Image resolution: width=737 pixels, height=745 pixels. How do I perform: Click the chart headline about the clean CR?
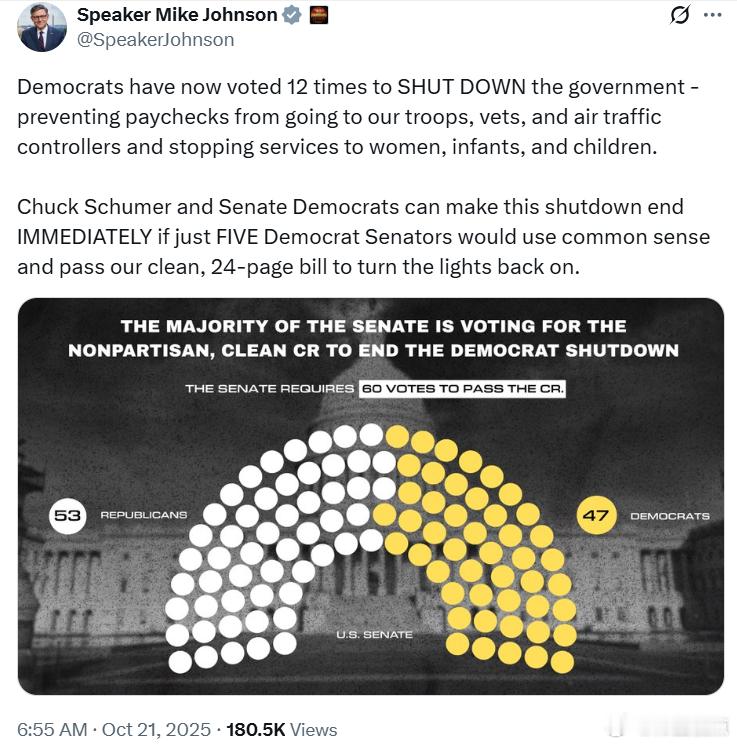pyautogui.click(x=373, y=338)
